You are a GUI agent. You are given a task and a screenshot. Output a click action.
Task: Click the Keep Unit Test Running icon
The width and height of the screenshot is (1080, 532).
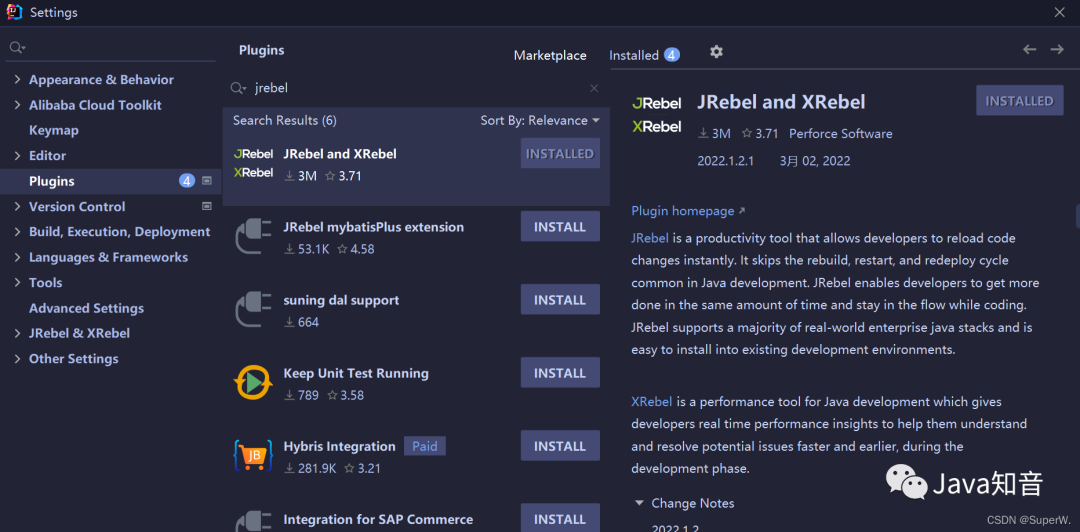253,382
